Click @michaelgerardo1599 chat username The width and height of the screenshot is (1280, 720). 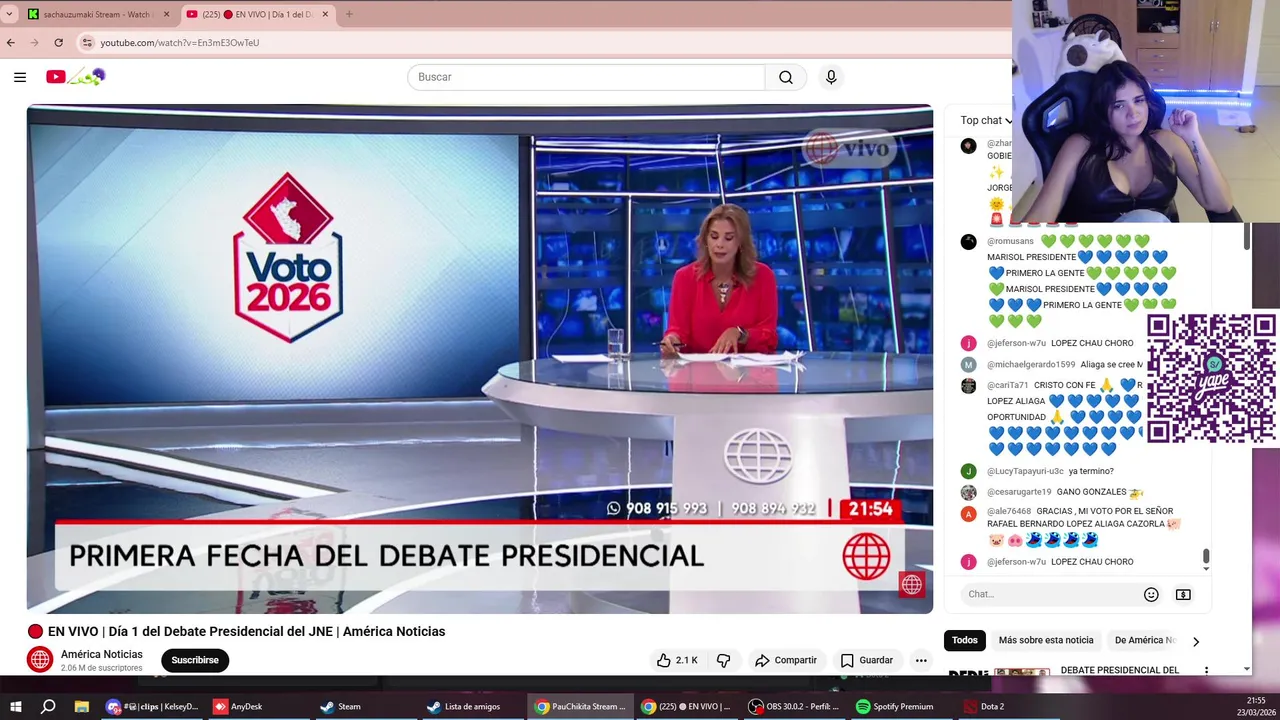(1031, 365)
